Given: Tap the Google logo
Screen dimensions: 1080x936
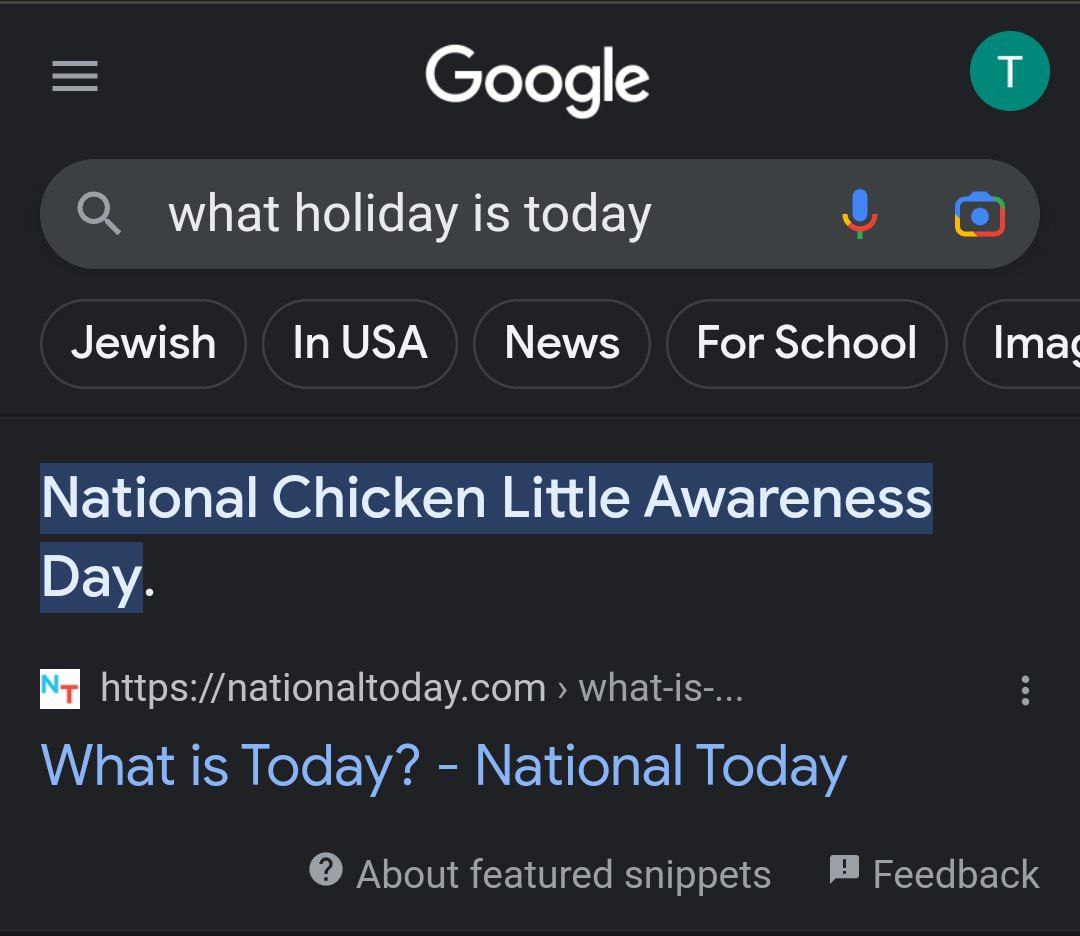Looking at the screenshot, I should point(537,80).
